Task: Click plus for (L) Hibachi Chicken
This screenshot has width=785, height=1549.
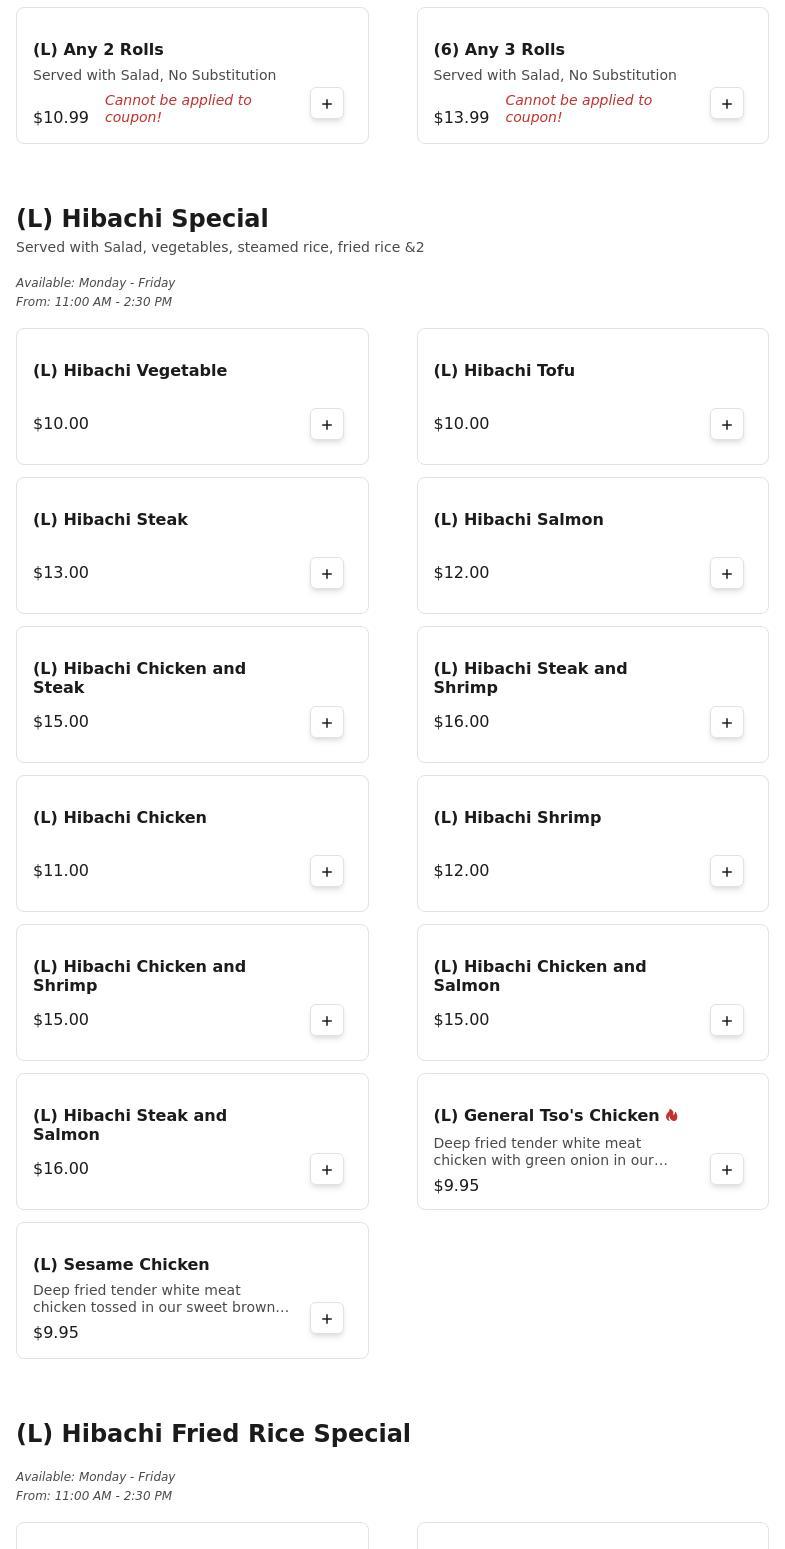Action: [x=327, y=872]
